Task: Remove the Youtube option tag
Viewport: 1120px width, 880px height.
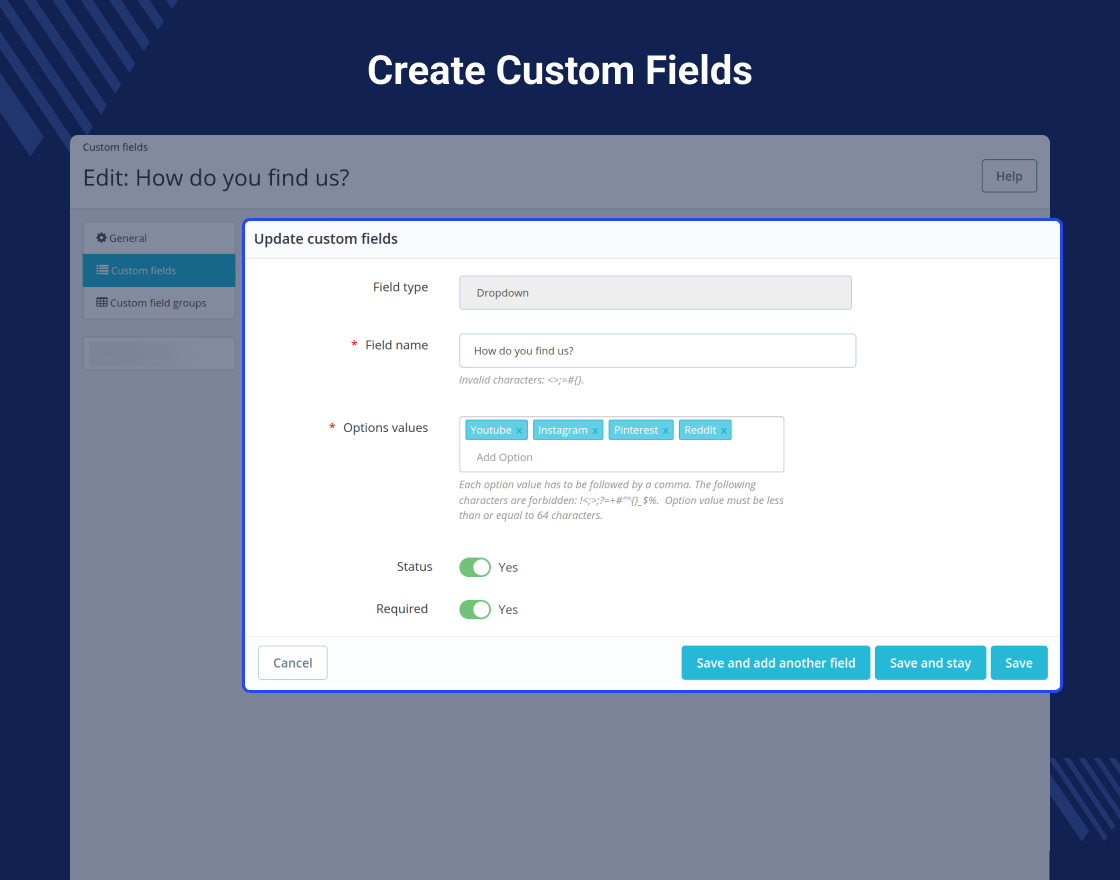Action: tap(519, 431)
